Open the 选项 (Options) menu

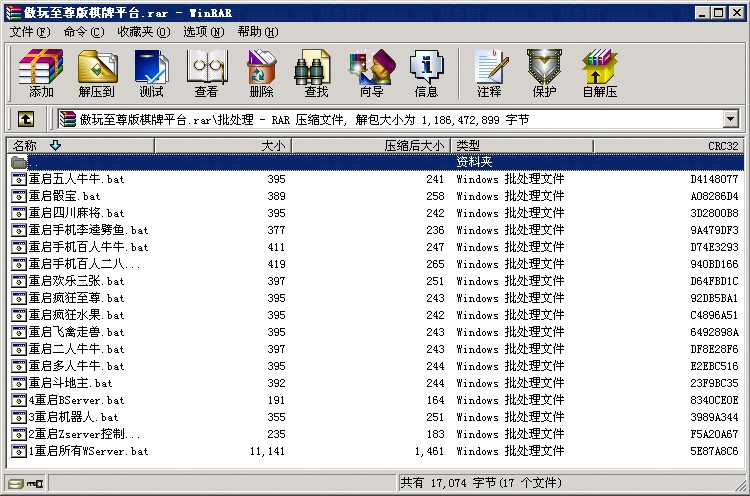point(201,32)
